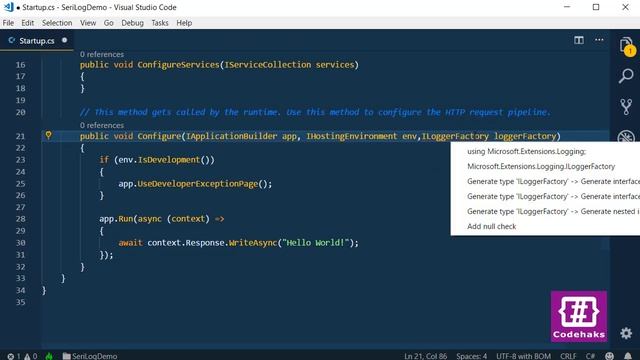This screenshot has width=640, height=360.
Task: Open the Go menu
Action: 109,23
